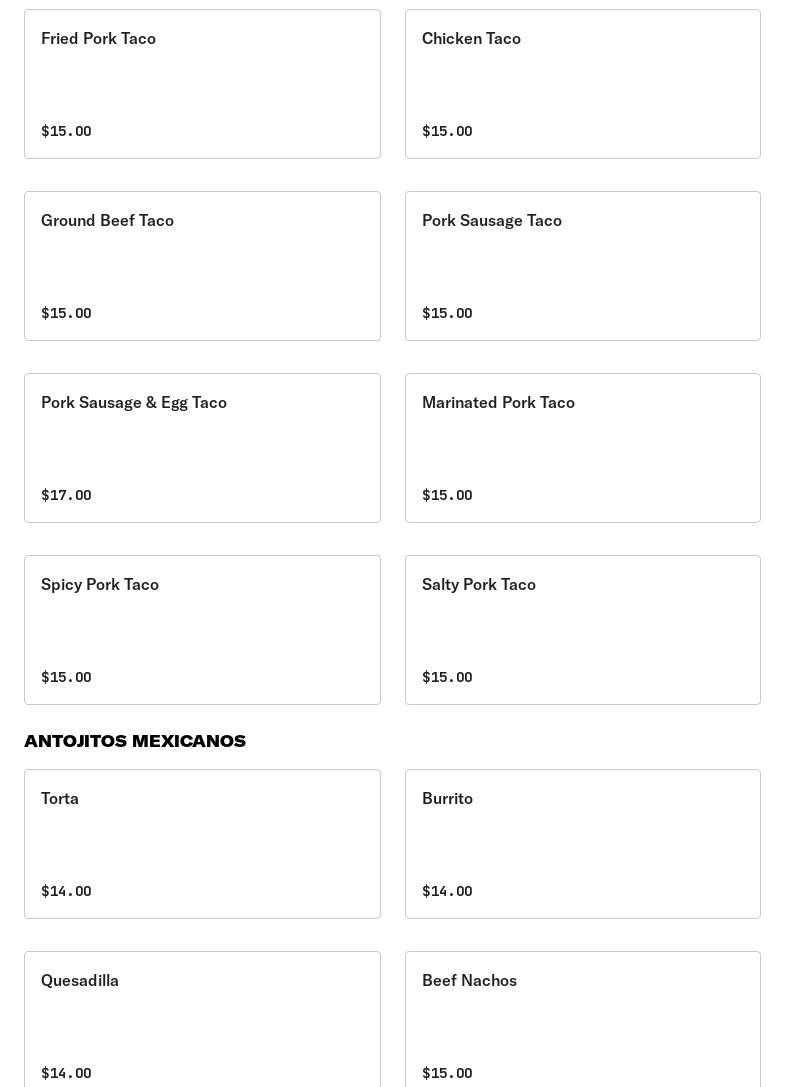The width and height of the screenshot is (785, 1087).
Task: Choose the Burrito item card
Action: 583,844
